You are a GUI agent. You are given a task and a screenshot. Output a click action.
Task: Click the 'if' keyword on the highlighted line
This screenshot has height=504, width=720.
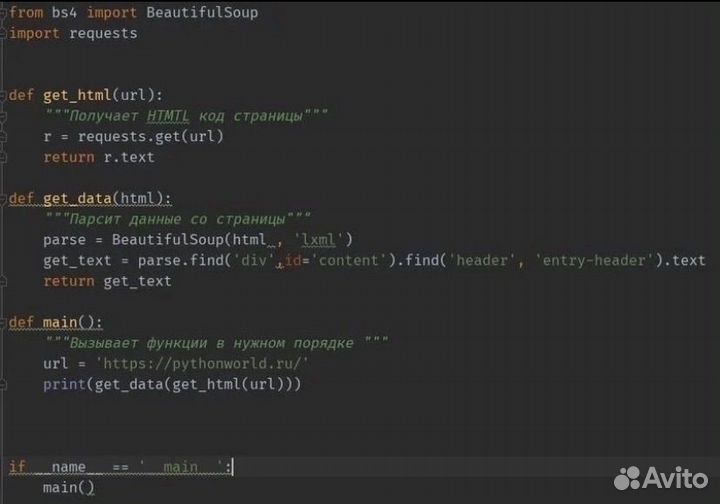17,467
